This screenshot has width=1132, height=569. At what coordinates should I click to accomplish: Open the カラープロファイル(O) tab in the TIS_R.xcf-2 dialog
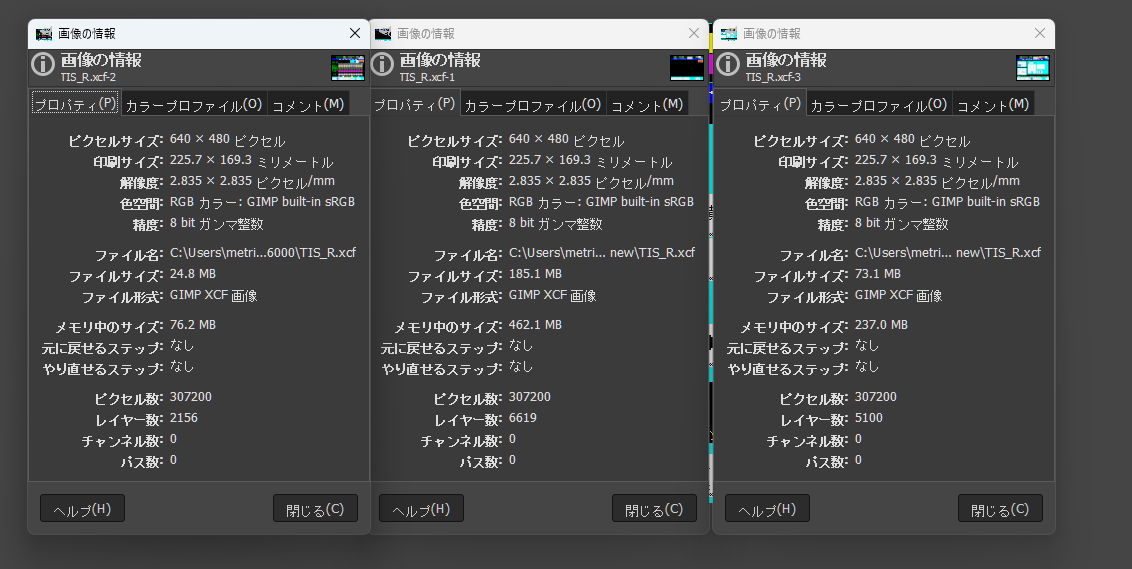(194, 105)
